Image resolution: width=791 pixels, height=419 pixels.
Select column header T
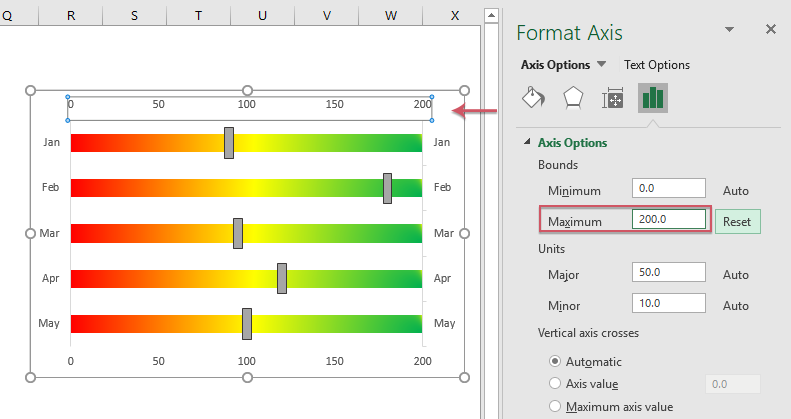pyautogui.click(x=198, y=16)
